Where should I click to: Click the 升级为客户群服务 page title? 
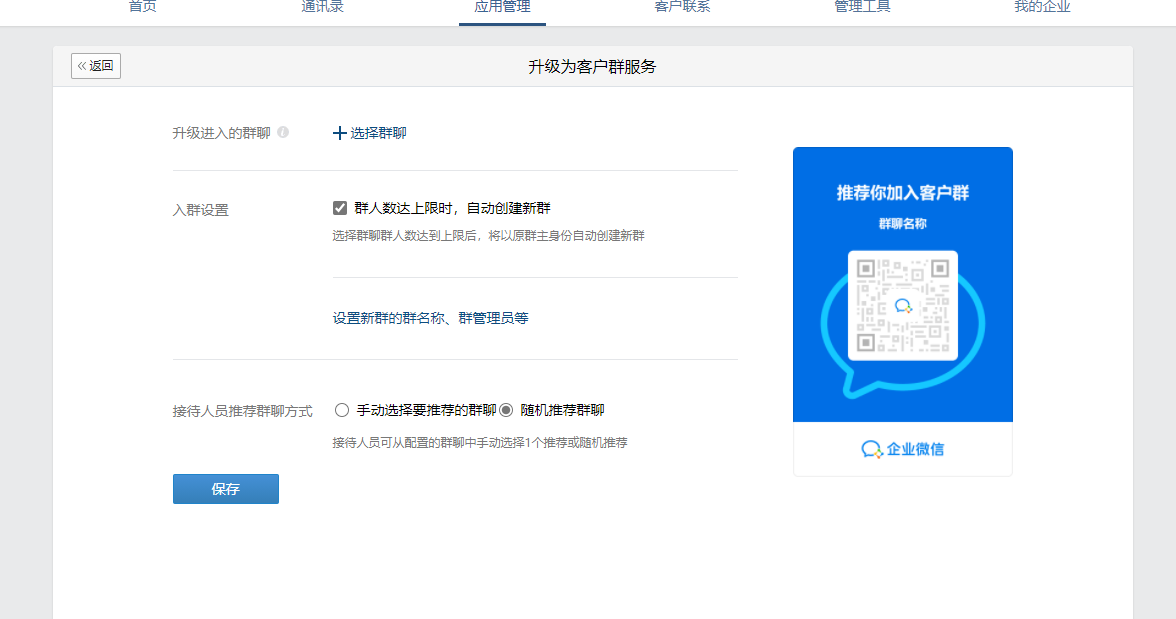592,67
